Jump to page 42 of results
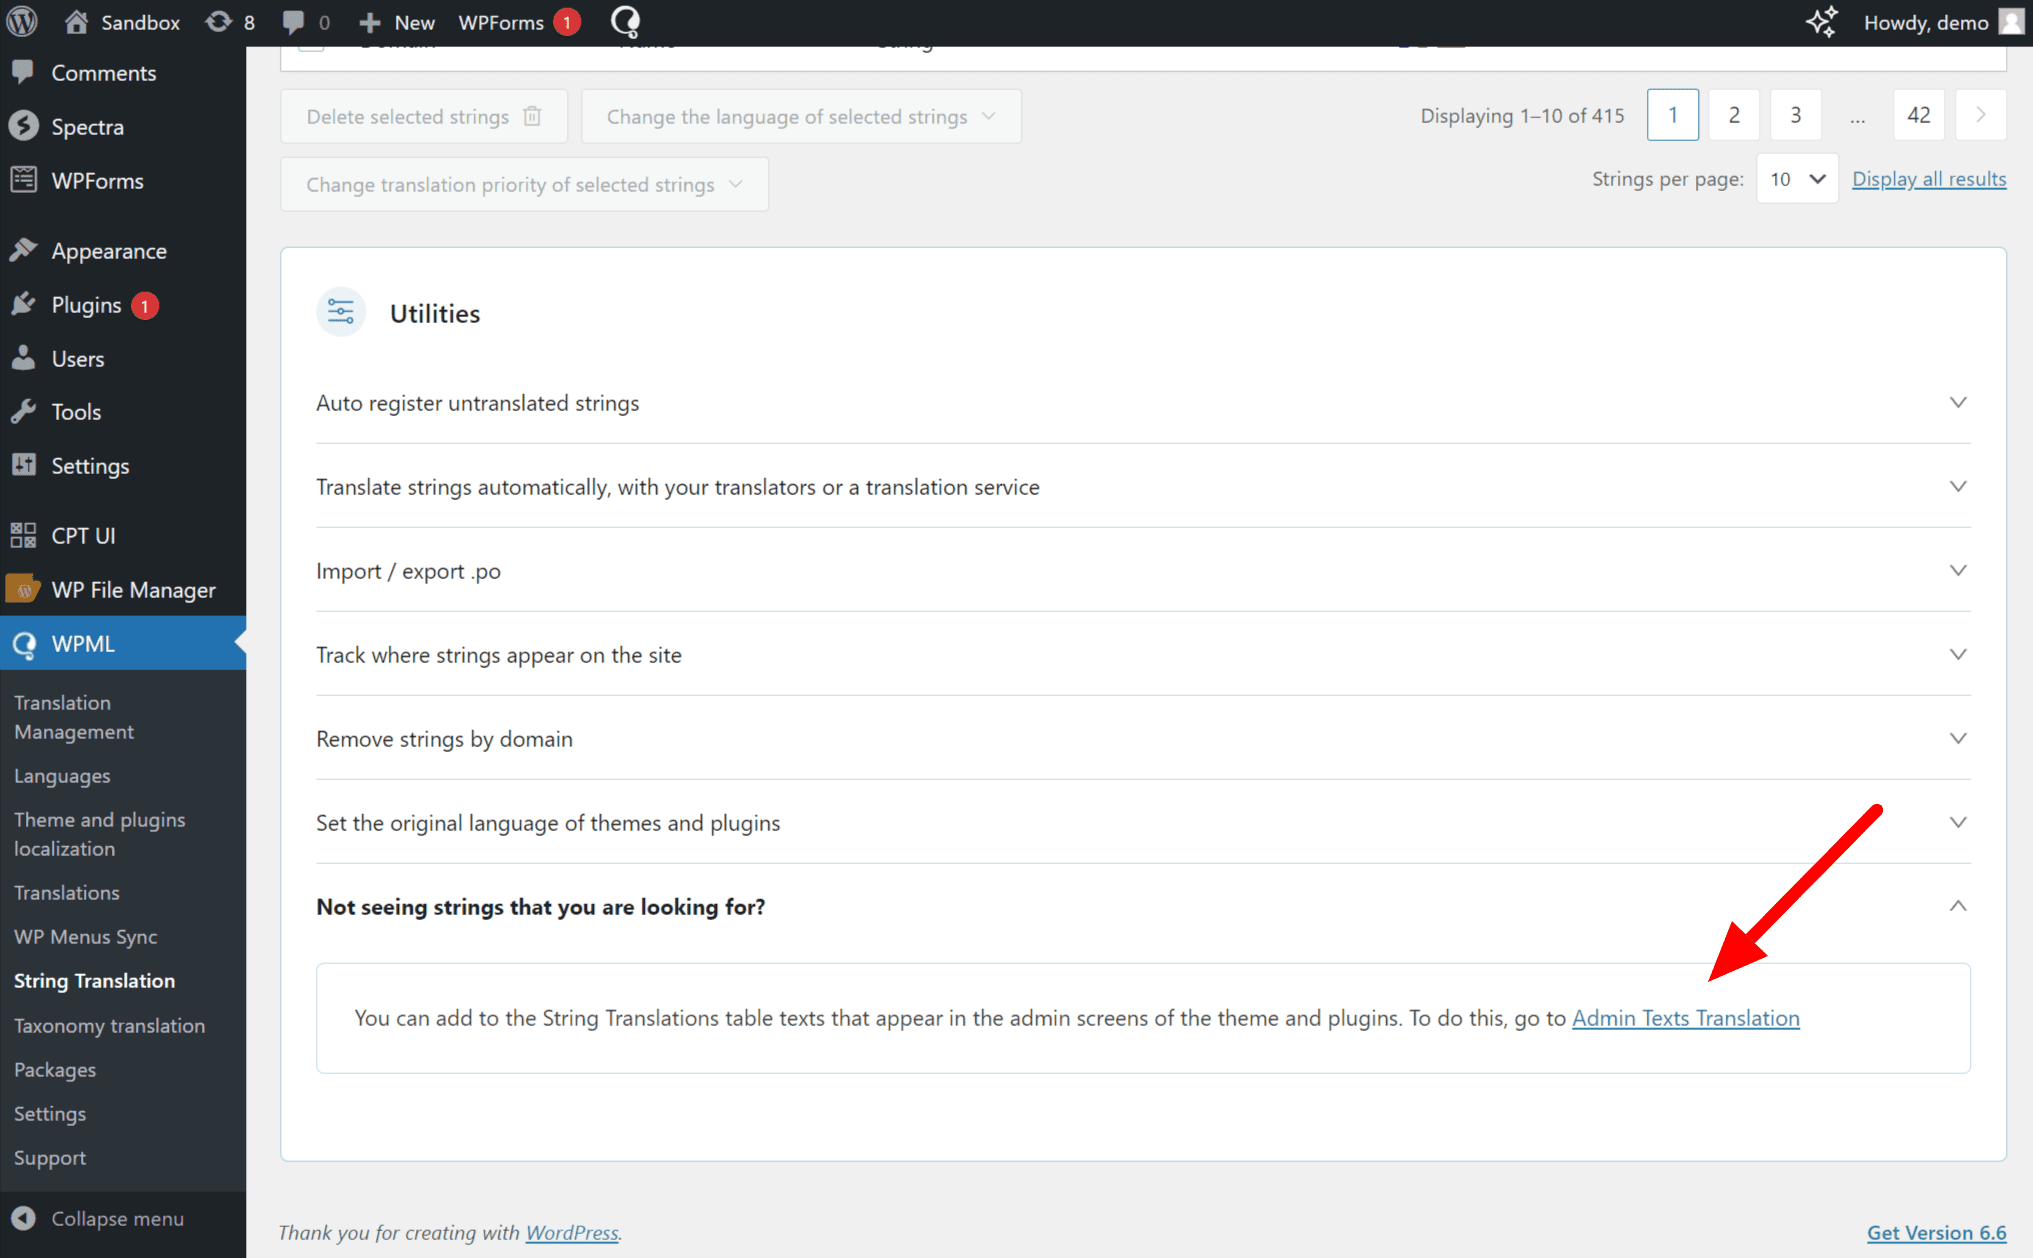 pyautogui.click(x=1918, y=115)
